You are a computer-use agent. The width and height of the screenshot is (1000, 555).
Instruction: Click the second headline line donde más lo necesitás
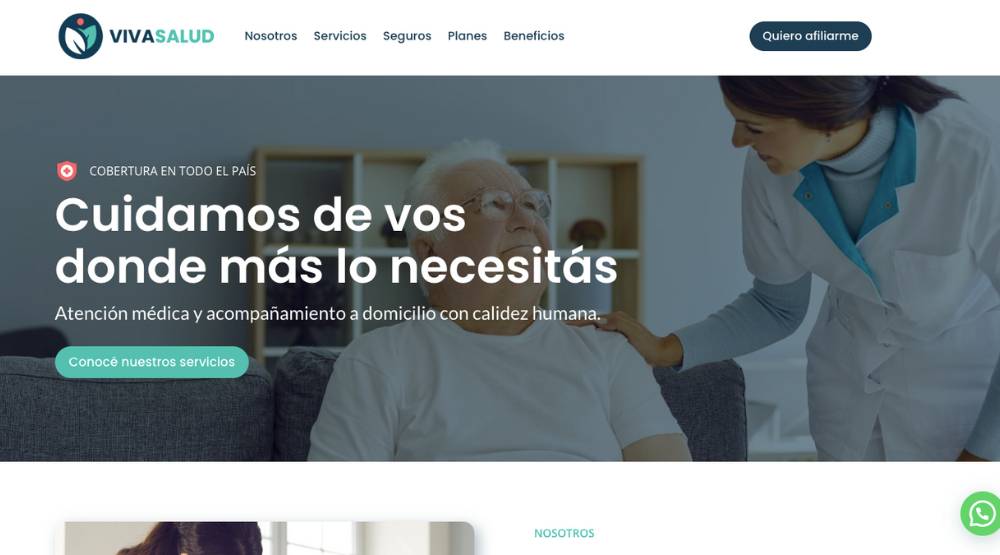(336, 266)
